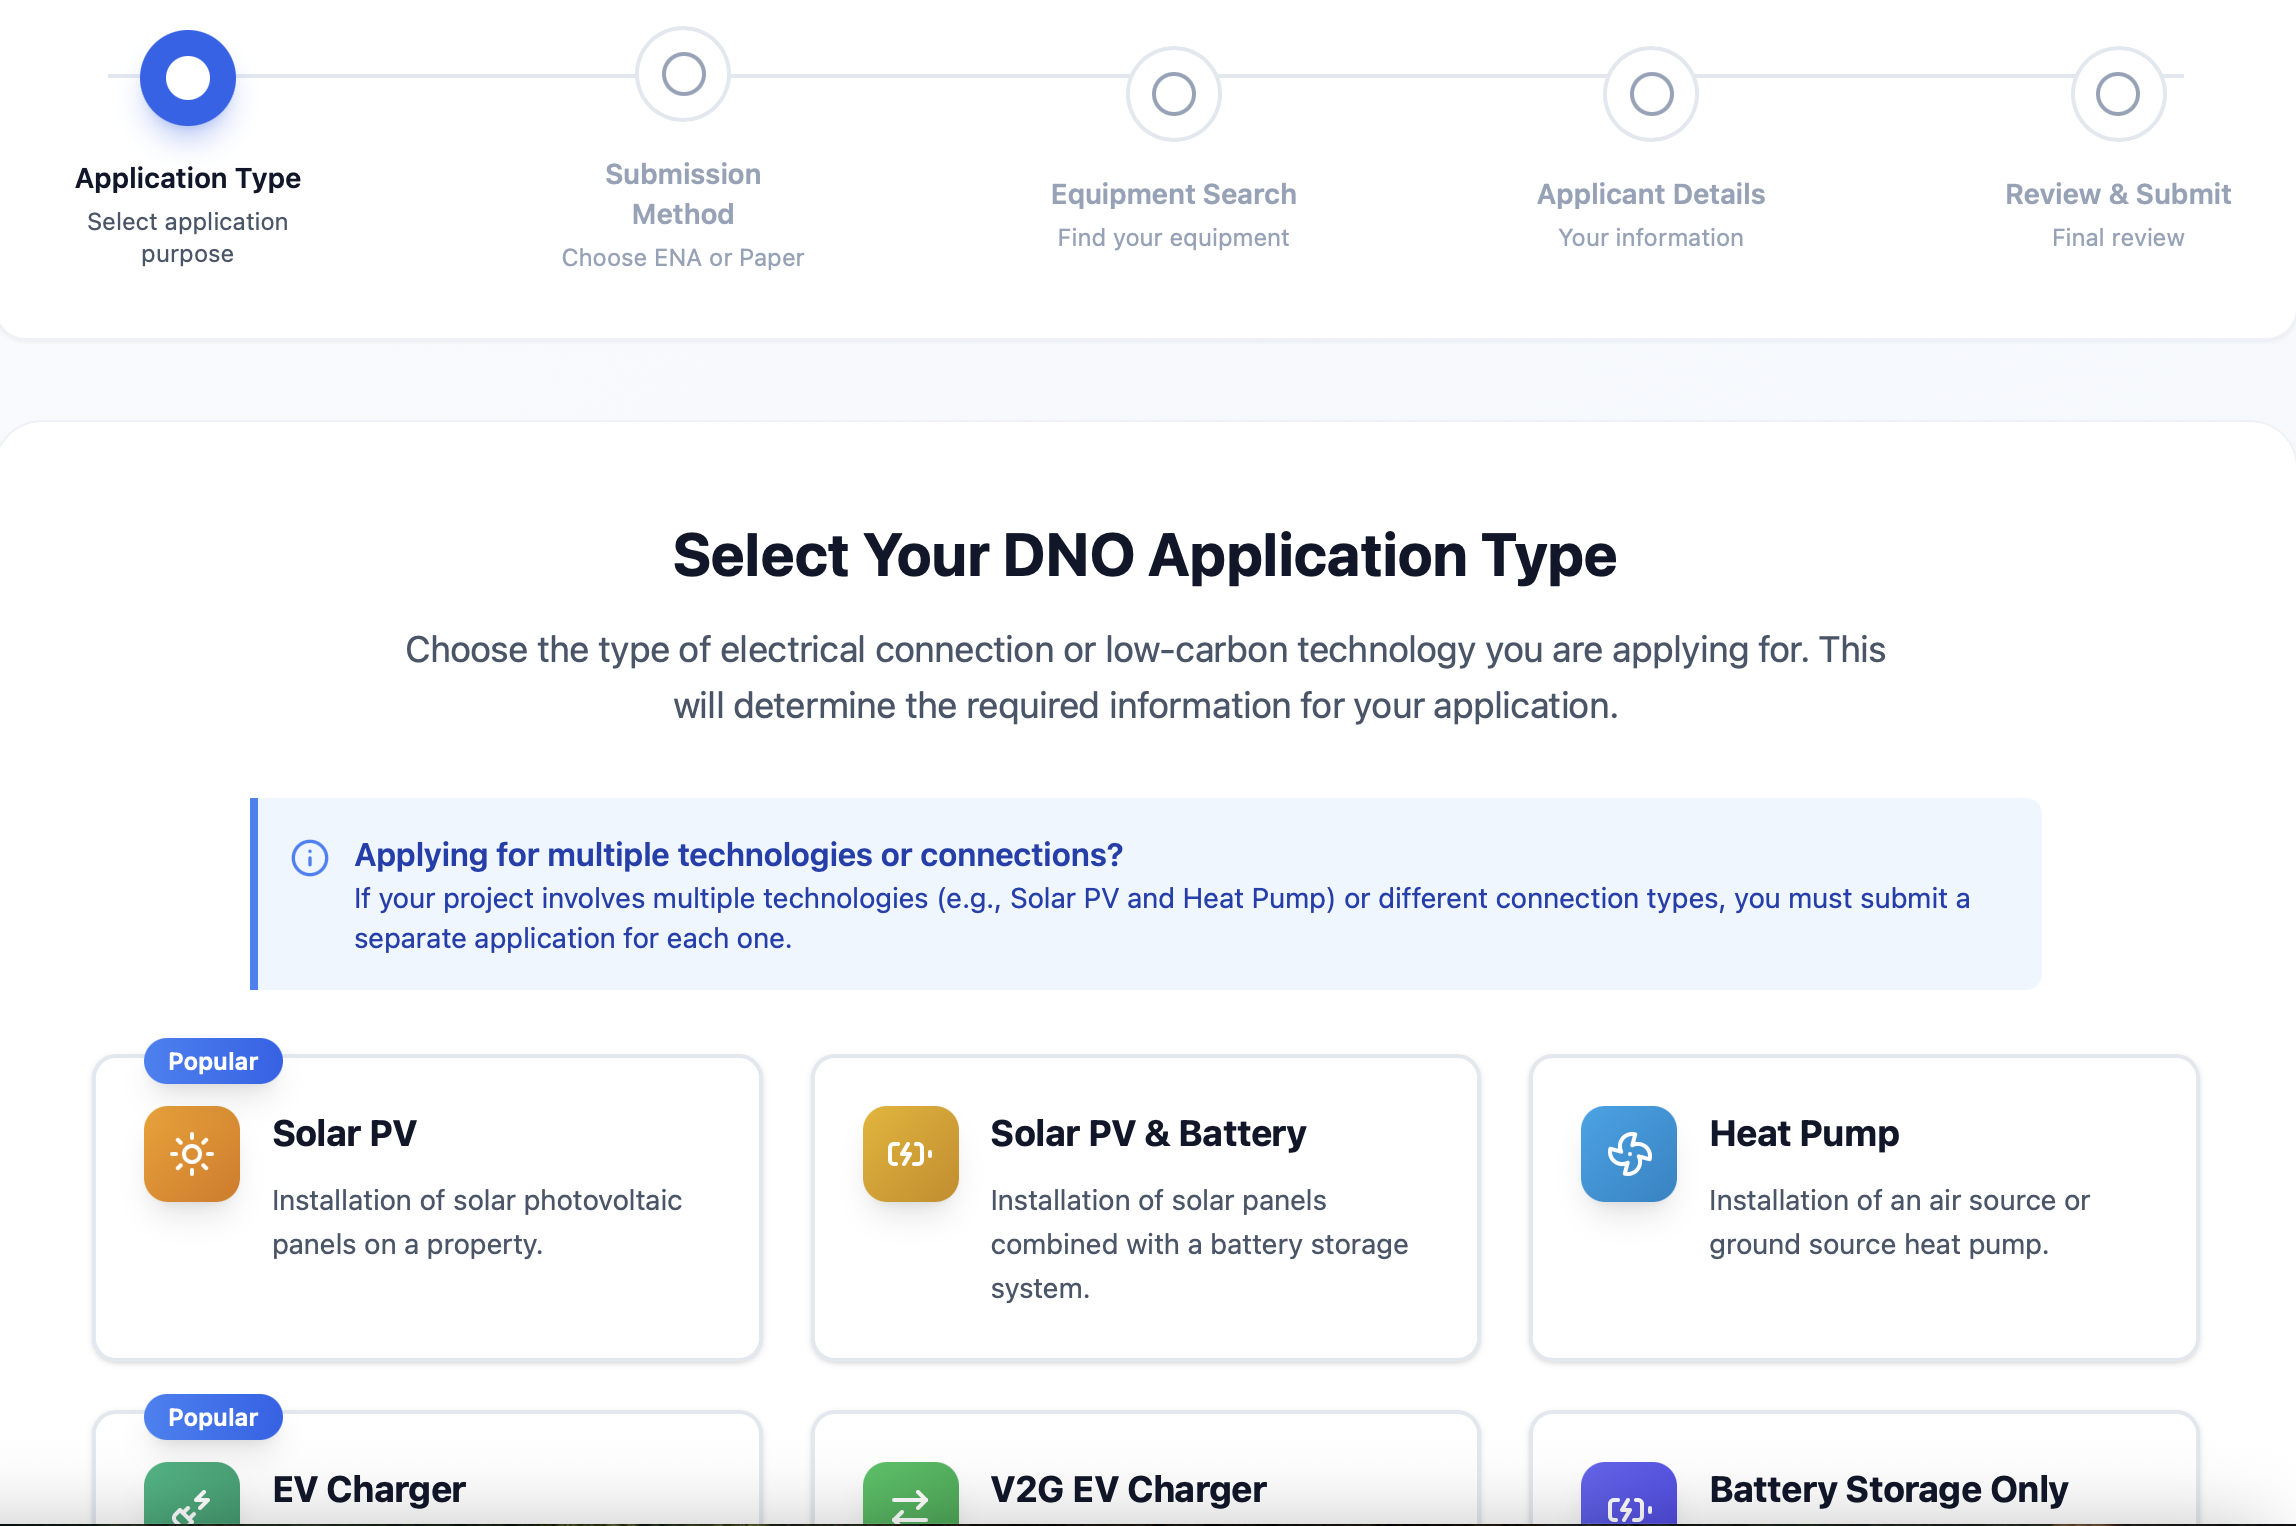Click the Popular badge above EV Charger

[213, 1417]
